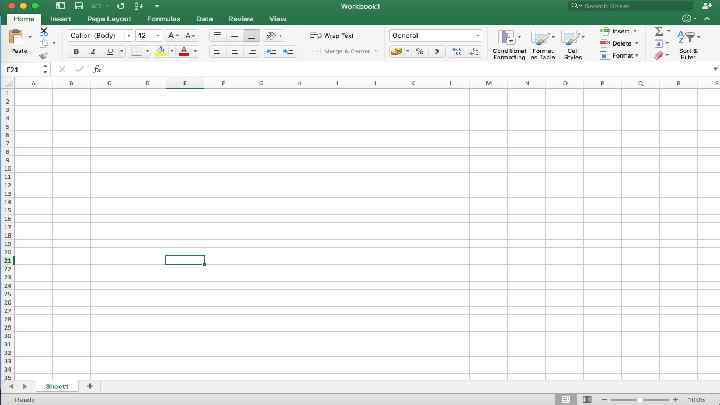Select the Sheet1 tab
Screen dimensions: 720x405
pyautogui.click(x=57, y=387)
